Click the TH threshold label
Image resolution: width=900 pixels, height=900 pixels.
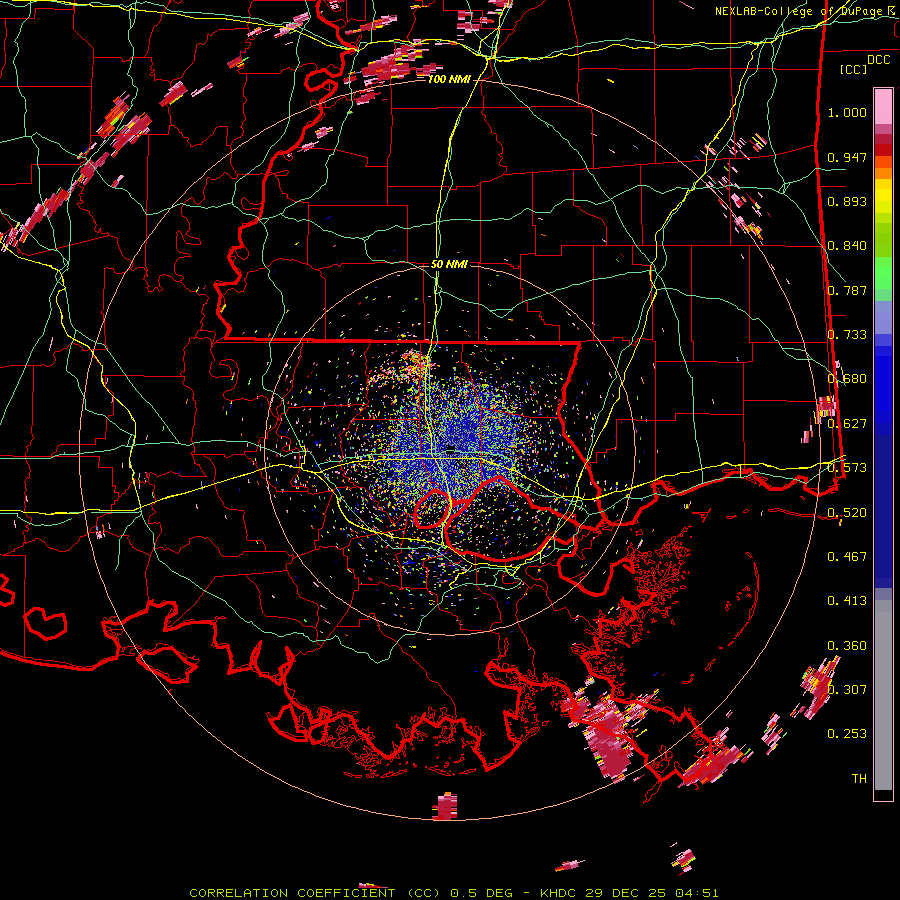point(859,778)
